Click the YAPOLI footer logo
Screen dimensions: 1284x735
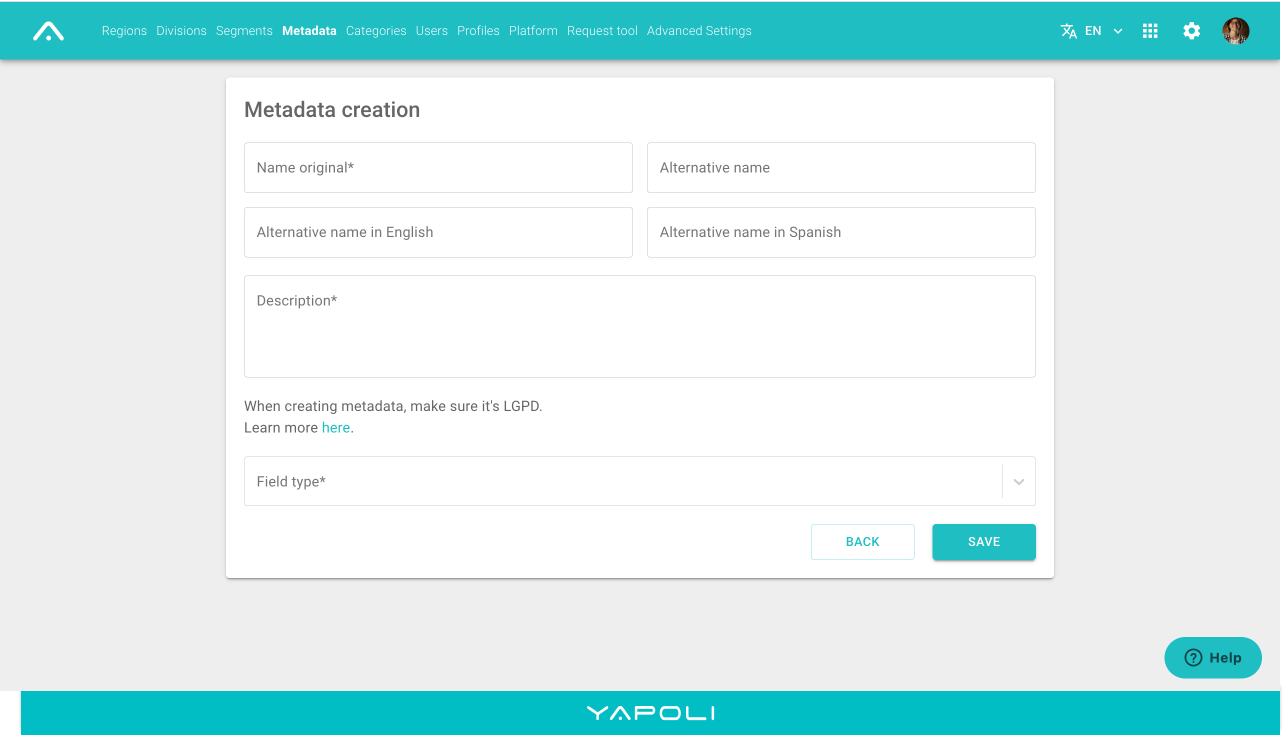coord(651,713)
